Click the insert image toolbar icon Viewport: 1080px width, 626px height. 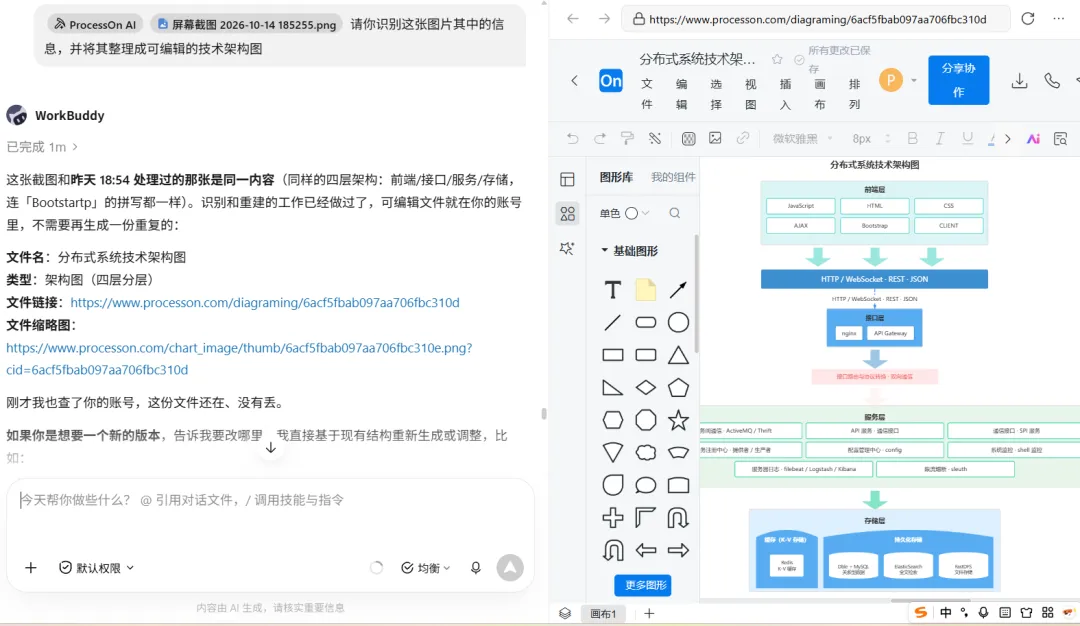coord(715,138)
